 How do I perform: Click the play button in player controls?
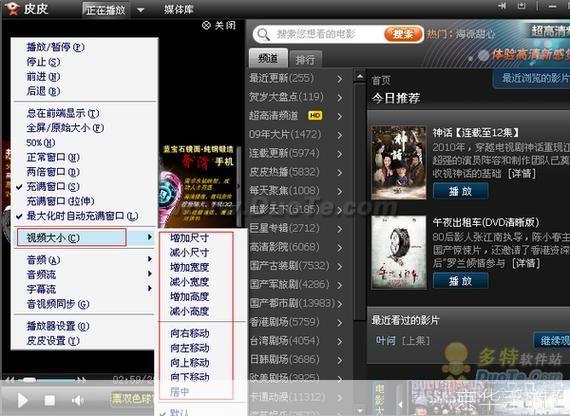[22, 401]
